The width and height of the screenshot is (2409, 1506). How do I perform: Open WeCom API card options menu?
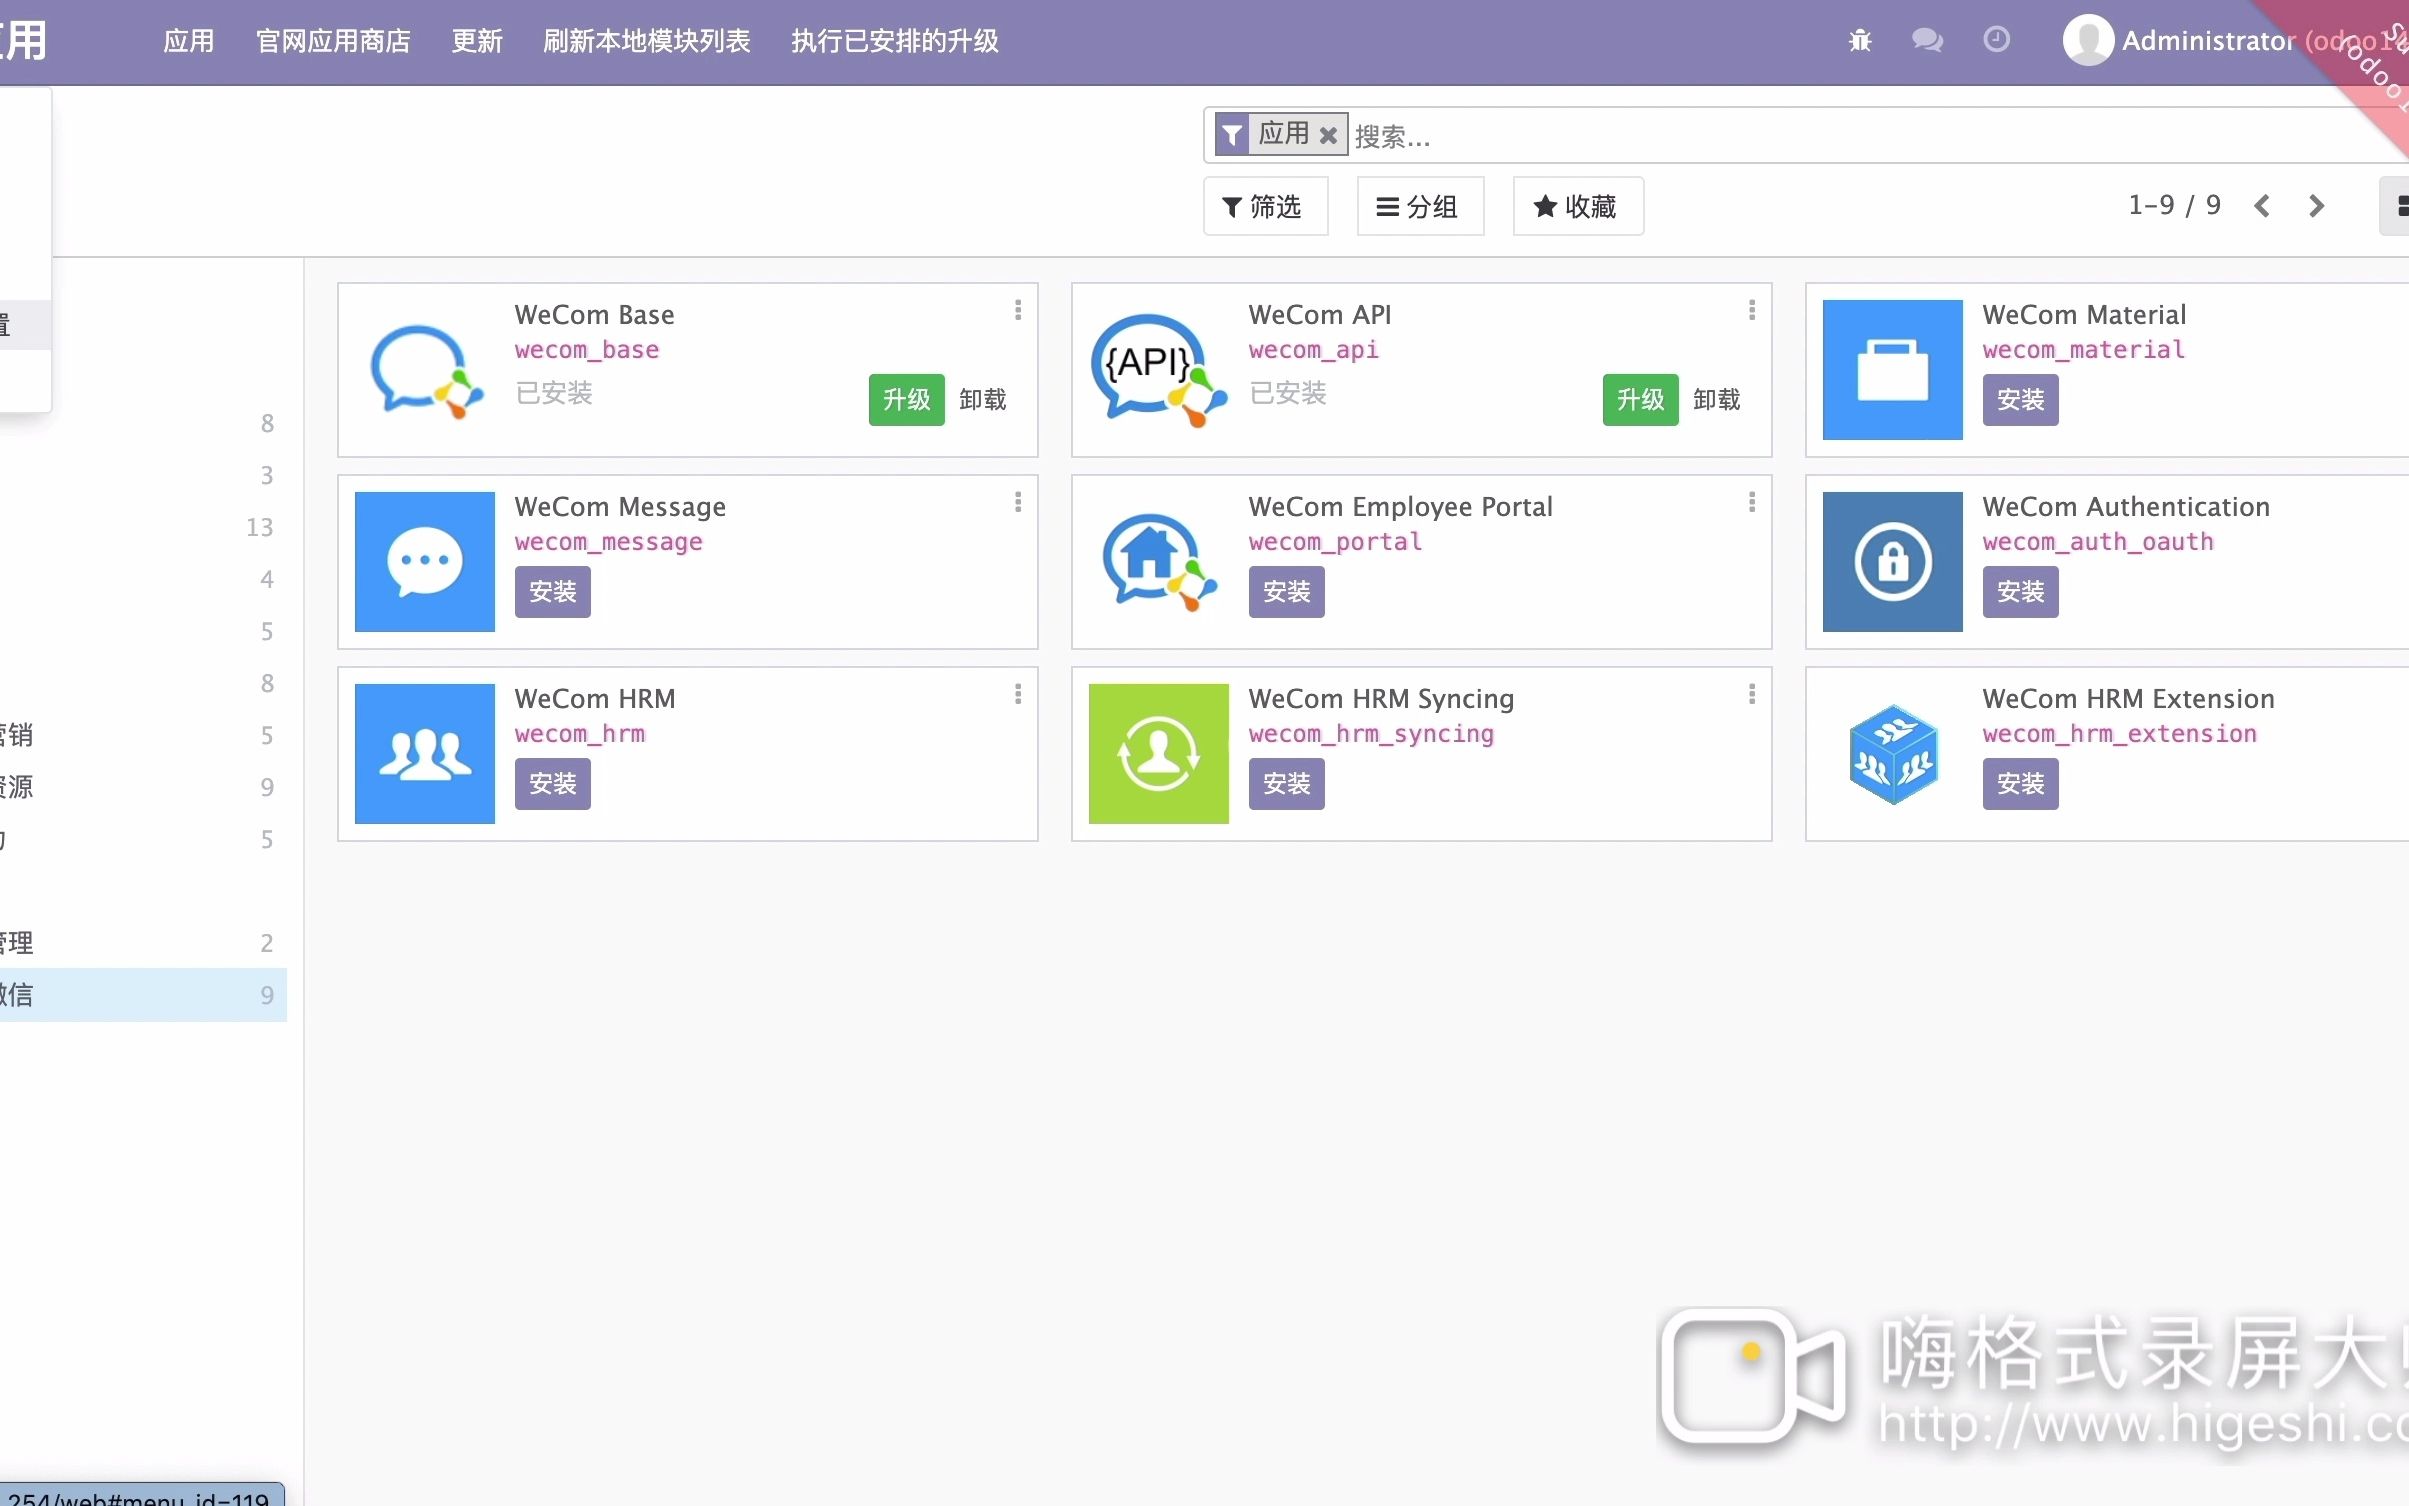[x=1752, y=310]
